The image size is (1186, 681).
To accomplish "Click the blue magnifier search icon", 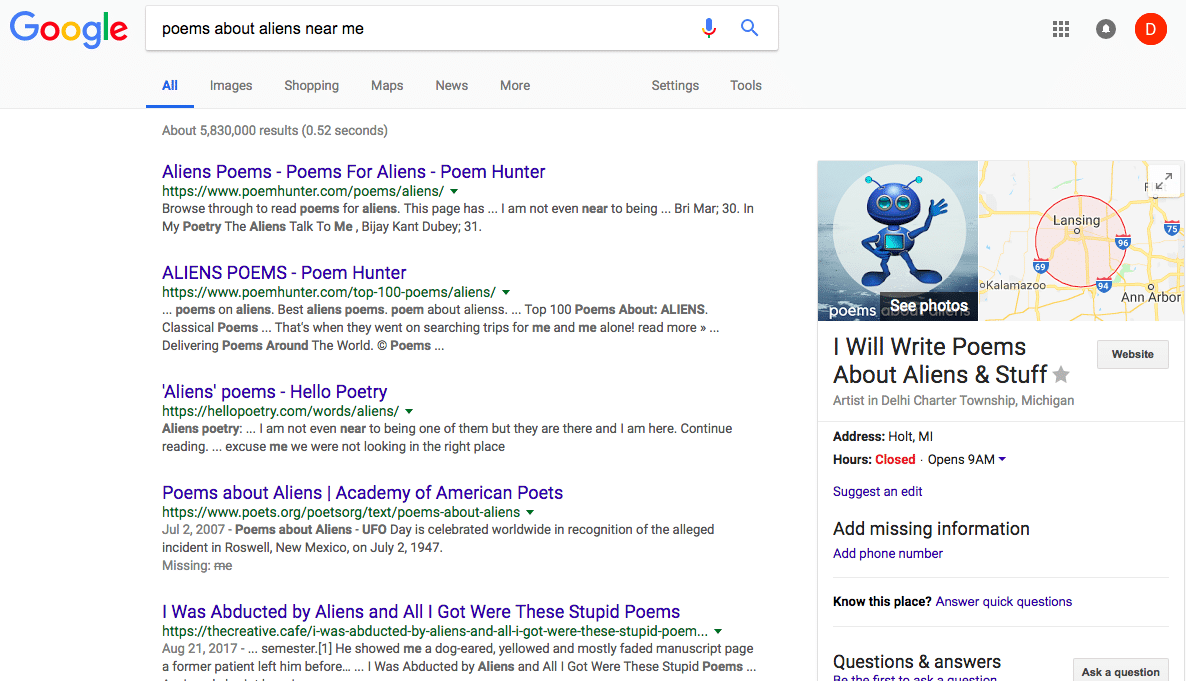I will 750,28.
